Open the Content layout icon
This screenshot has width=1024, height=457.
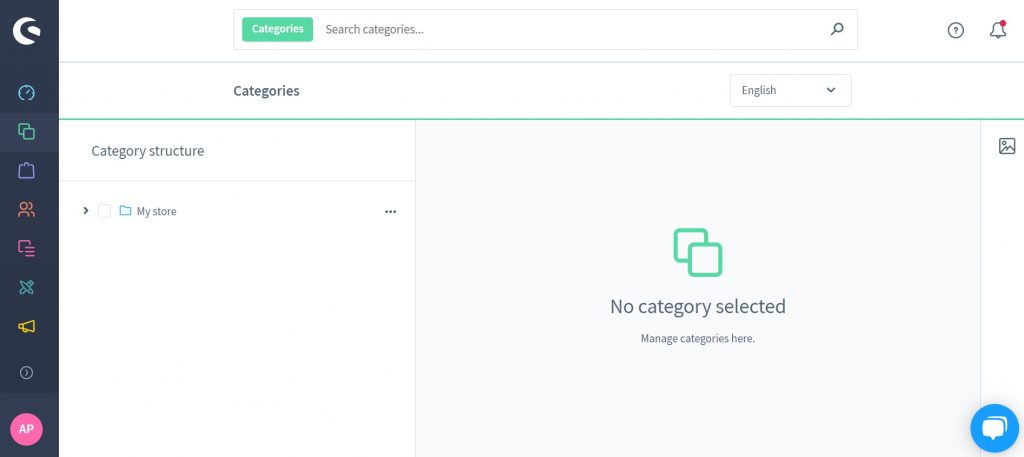(26, 248)
